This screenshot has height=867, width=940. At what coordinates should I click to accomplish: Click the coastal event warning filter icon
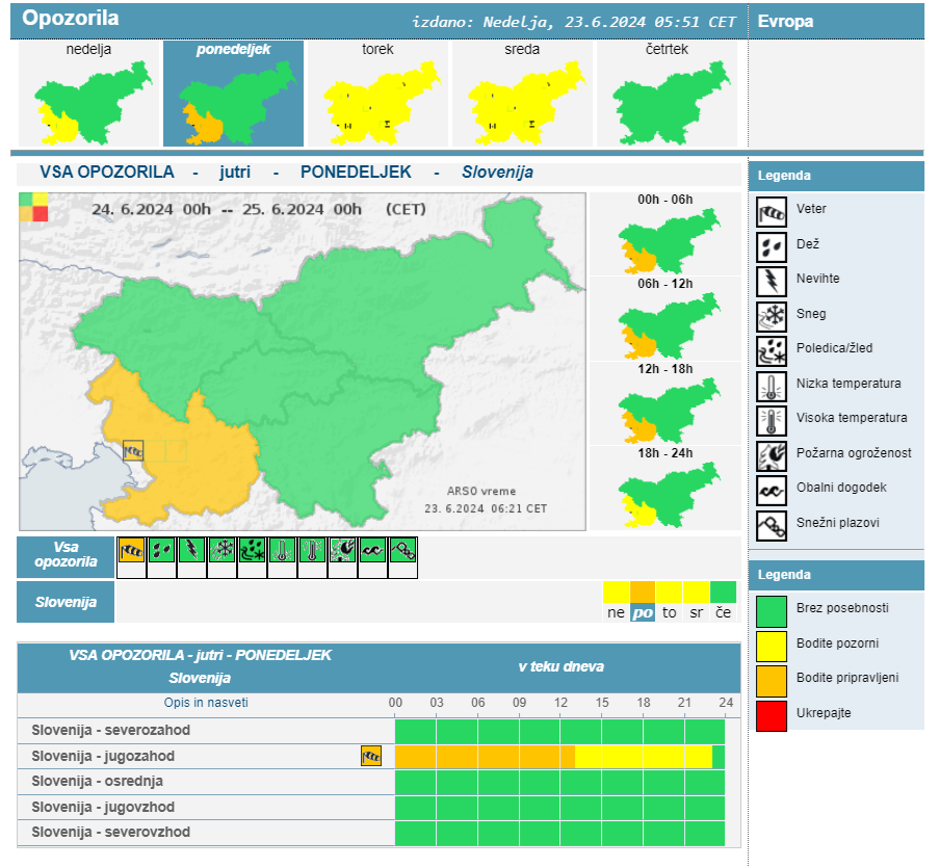[x=373, y=551]
